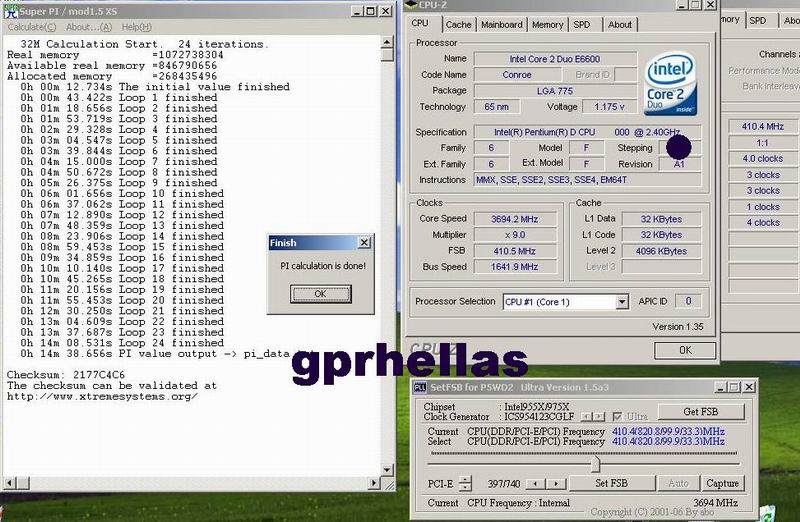Screen dimensions: 800x522
Task: Click the Loop 24 finished line
Action: [122, 343]
